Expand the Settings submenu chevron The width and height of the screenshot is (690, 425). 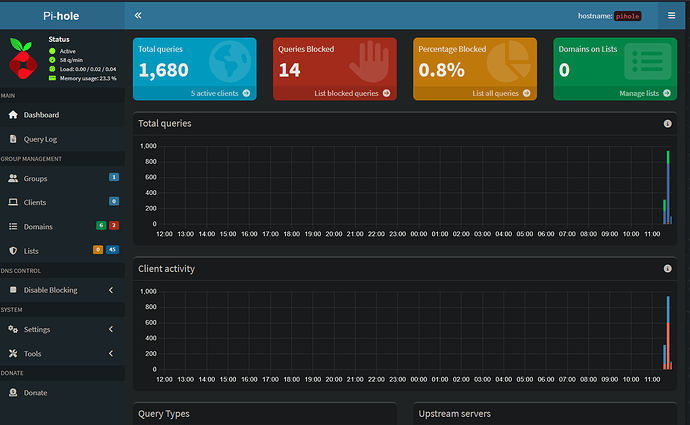[x=111, y=329]
